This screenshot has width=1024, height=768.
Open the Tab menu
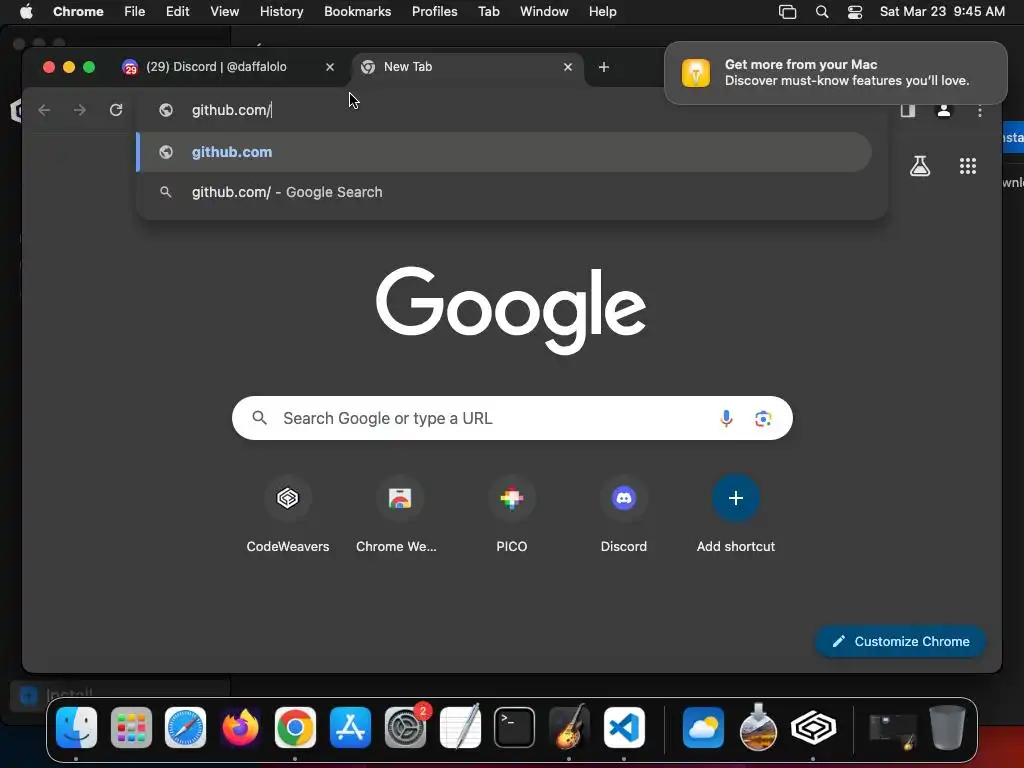coord(488,12)
